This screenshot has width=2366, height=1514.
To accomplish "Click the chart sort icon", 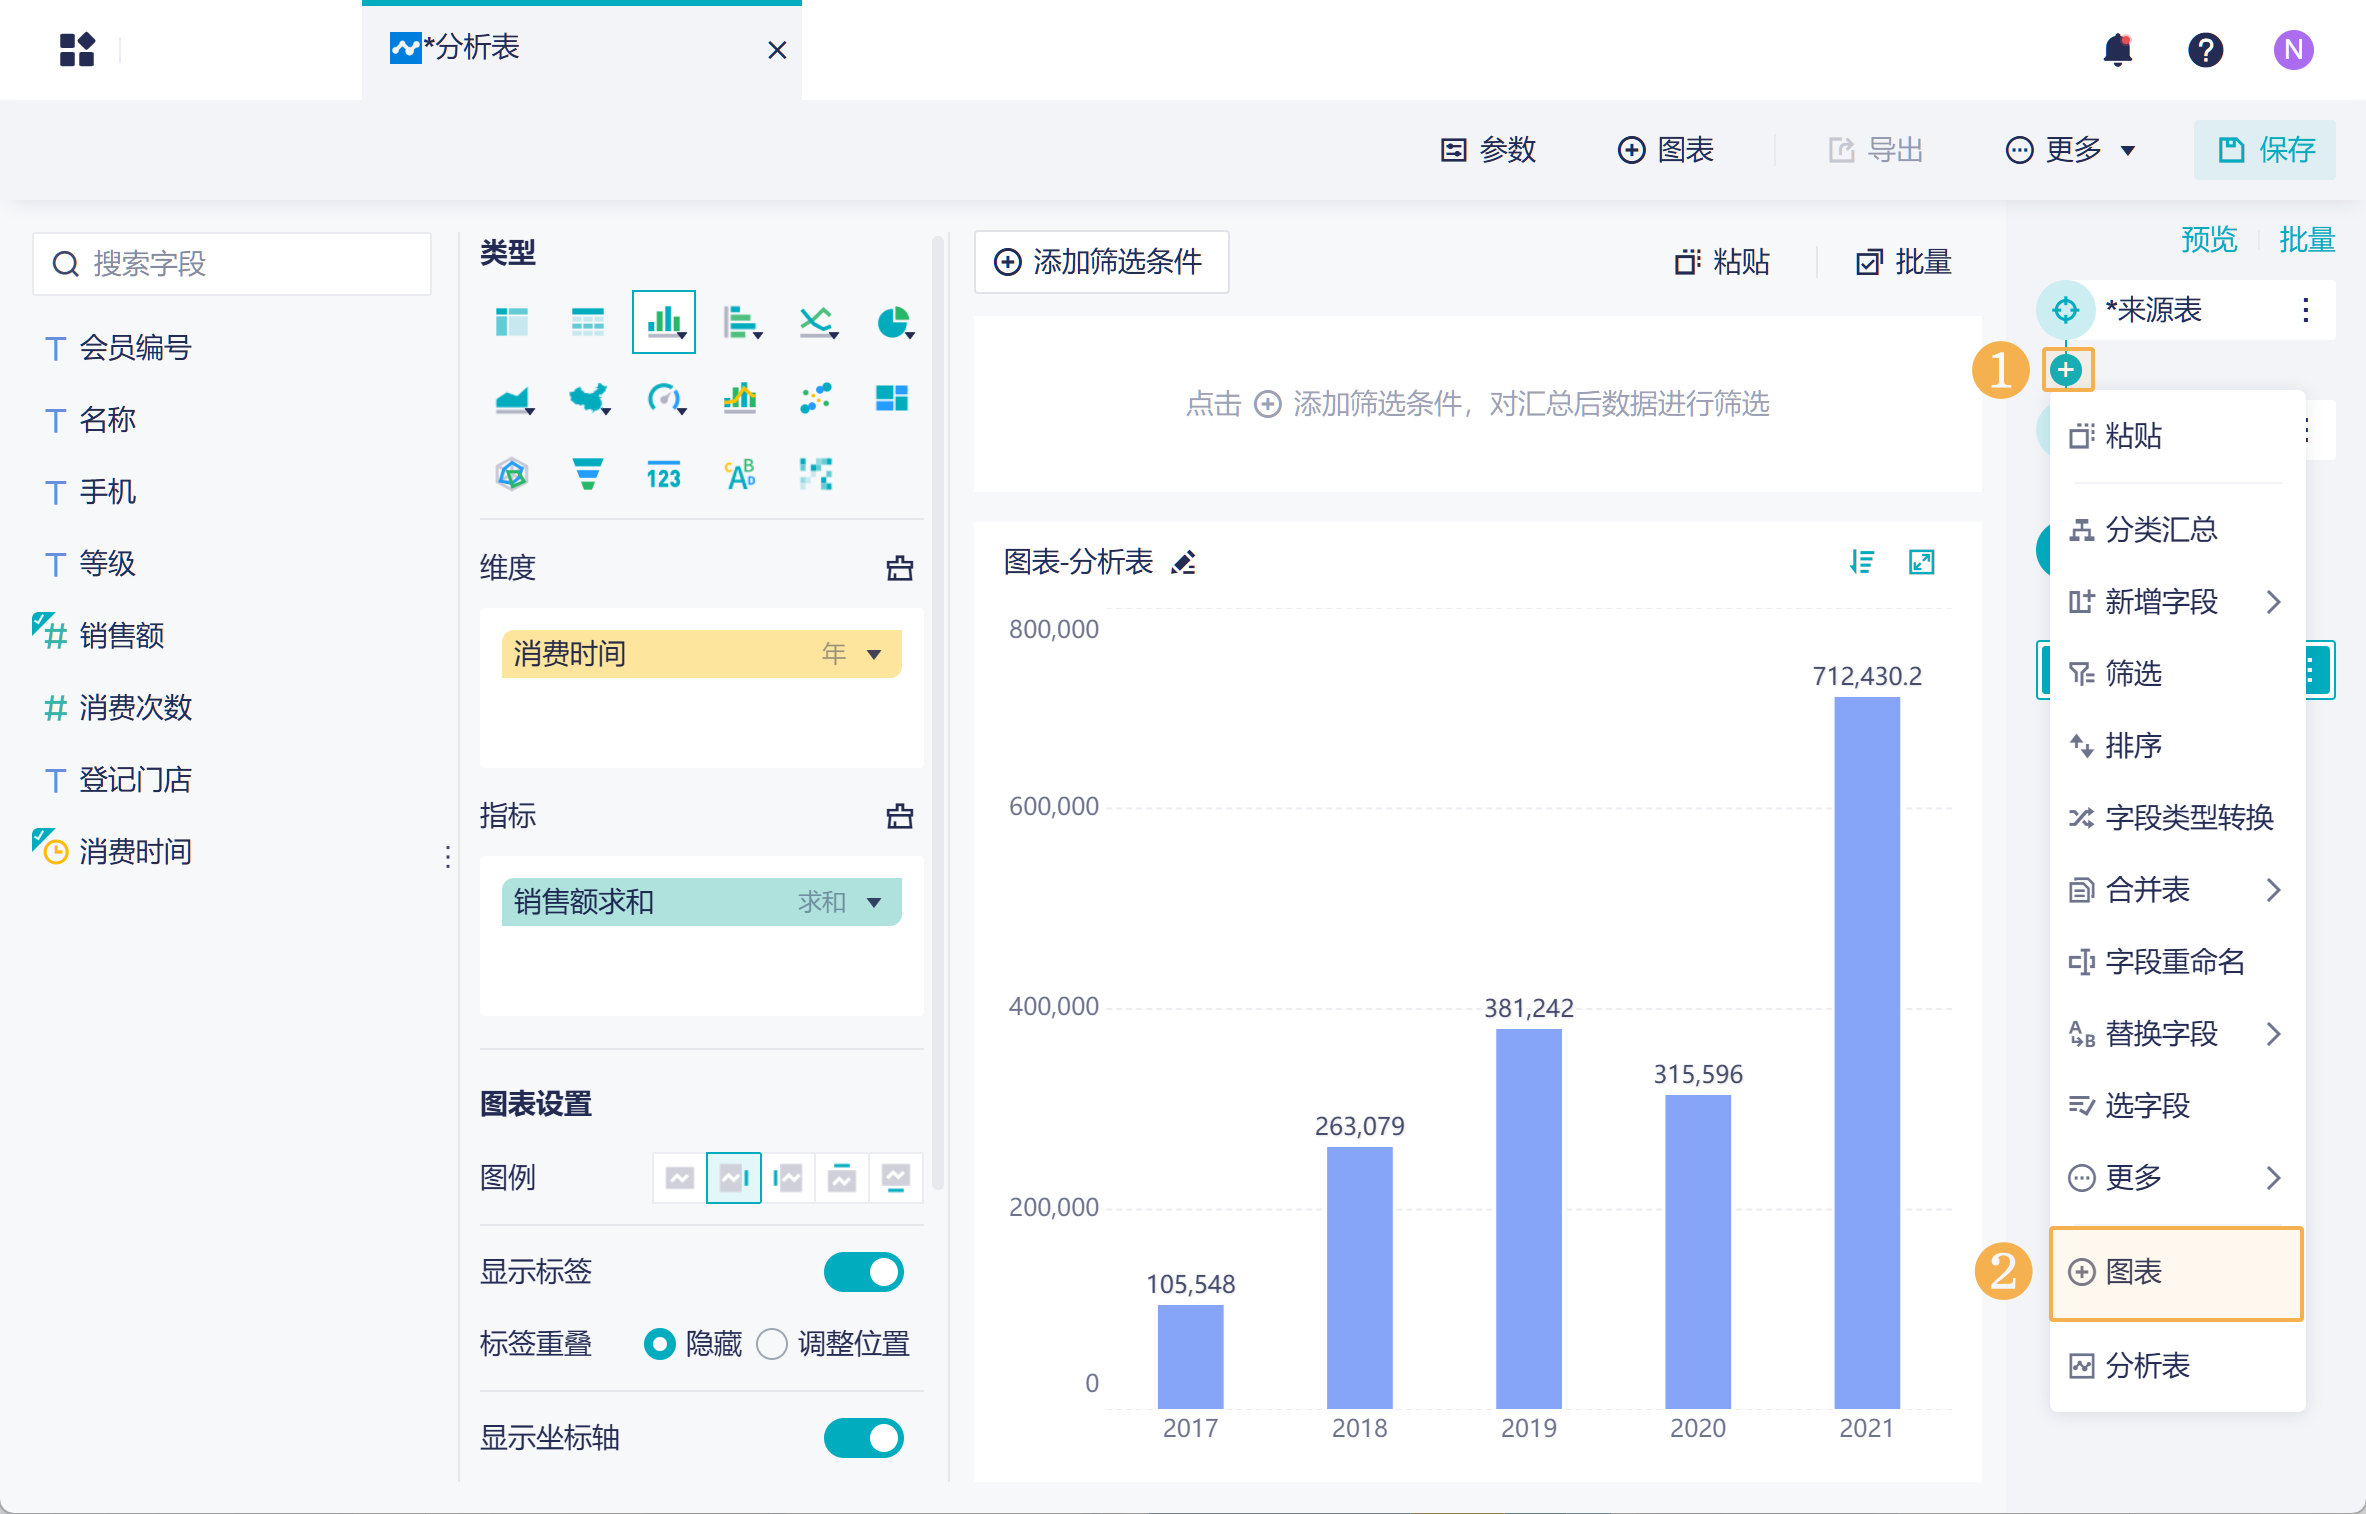I will [1861, 562].
